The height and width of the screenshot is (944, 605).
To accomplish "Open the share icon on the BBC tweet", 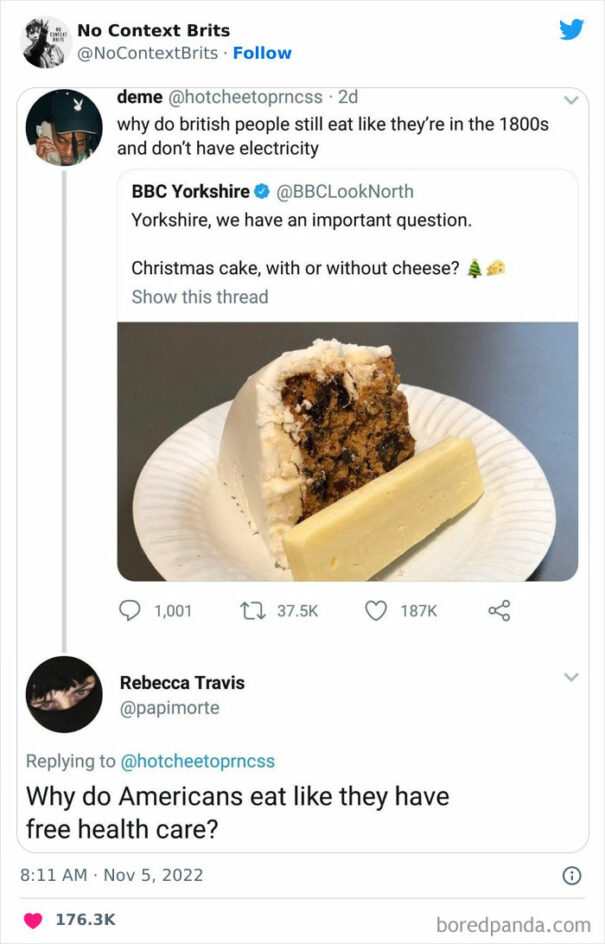I will 499,610.
